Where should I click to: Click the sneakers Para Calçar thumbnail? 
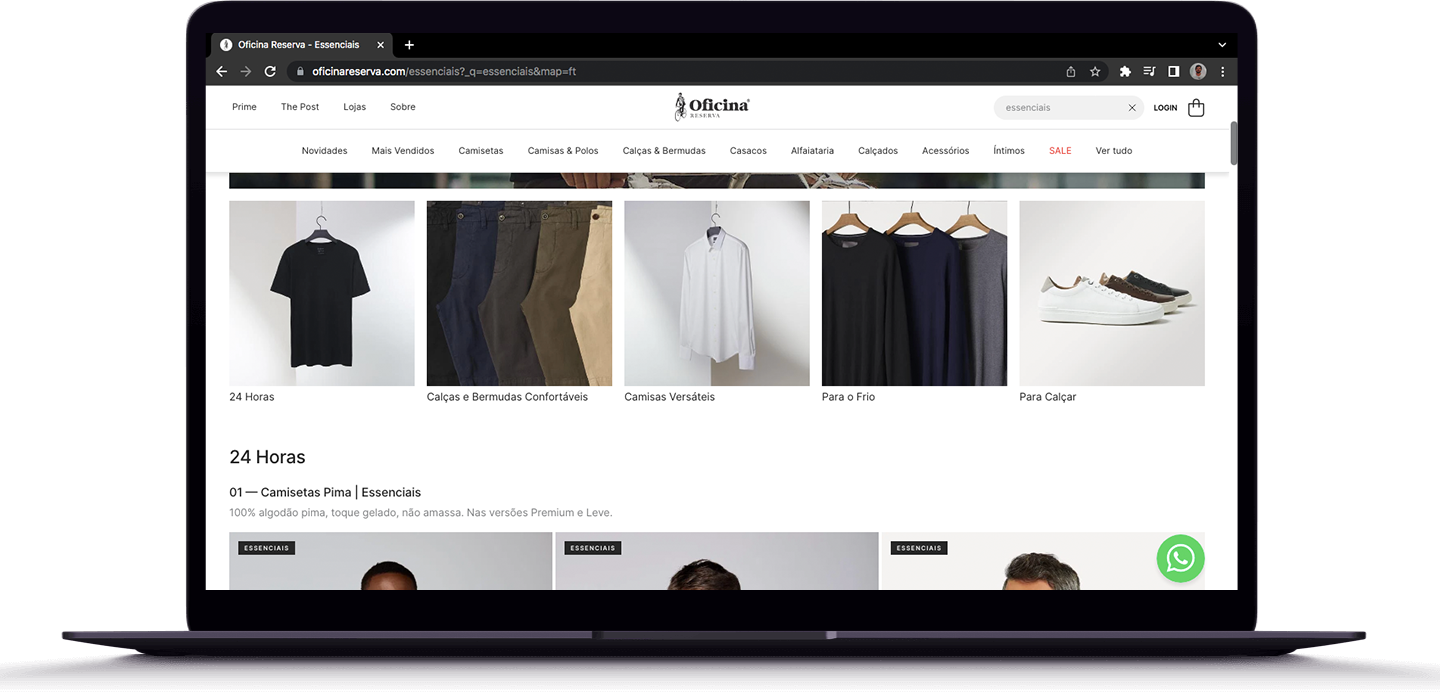click(1112, 293)
